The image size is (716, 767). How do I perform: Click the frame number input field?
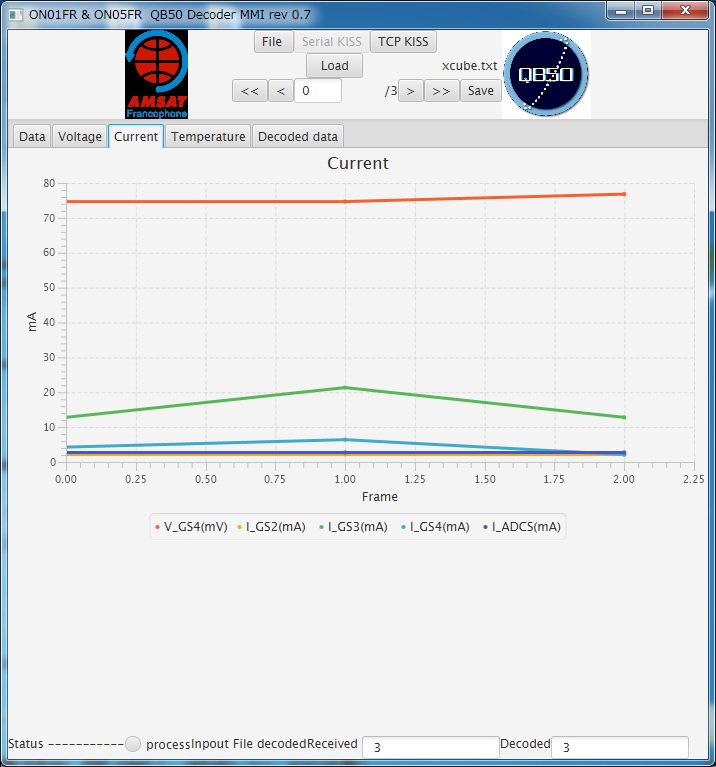(x=318, y=91)
